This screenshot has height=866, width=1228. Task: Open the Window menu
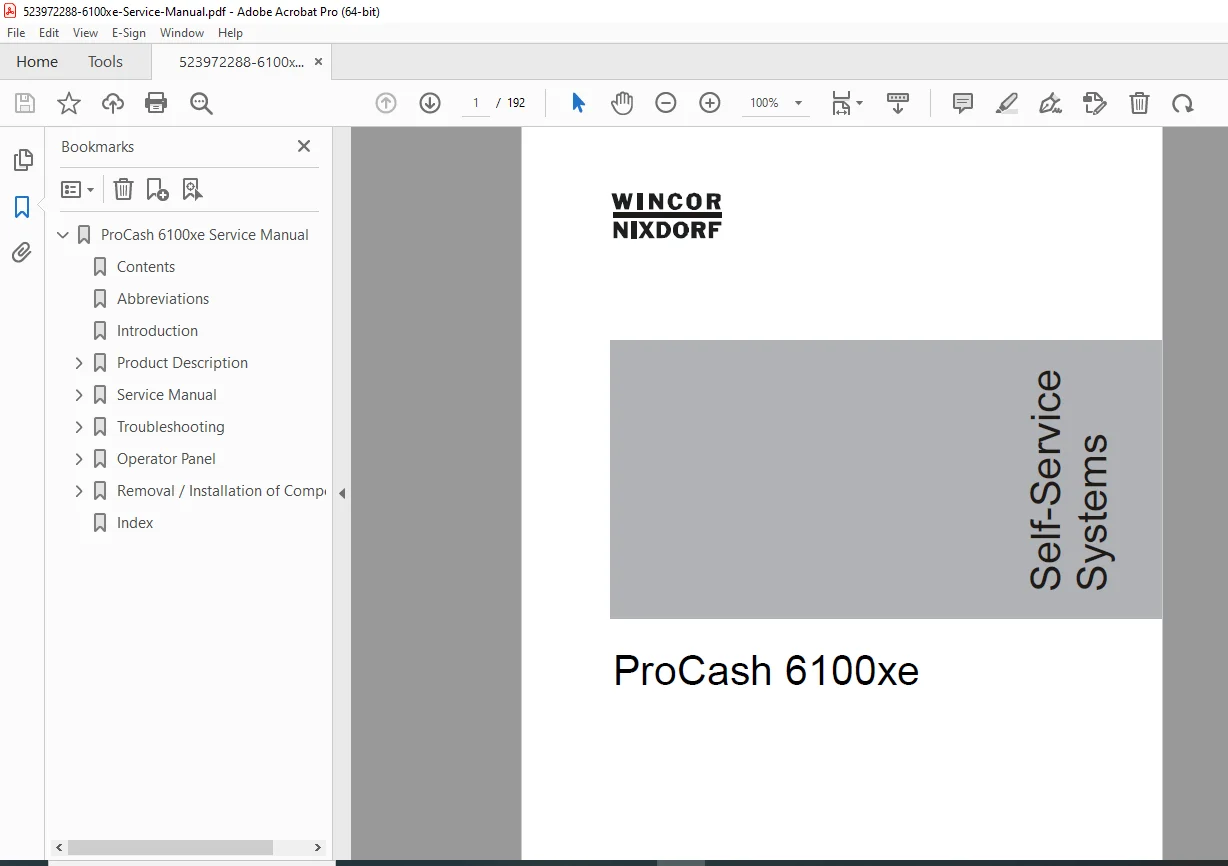[182, 33]
